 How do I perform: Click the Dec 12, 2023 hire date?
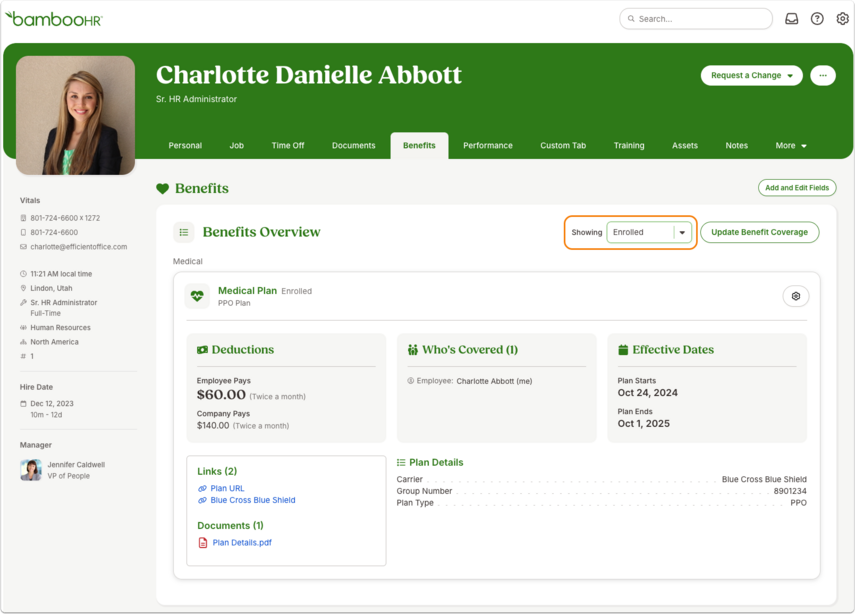(52, 404)
